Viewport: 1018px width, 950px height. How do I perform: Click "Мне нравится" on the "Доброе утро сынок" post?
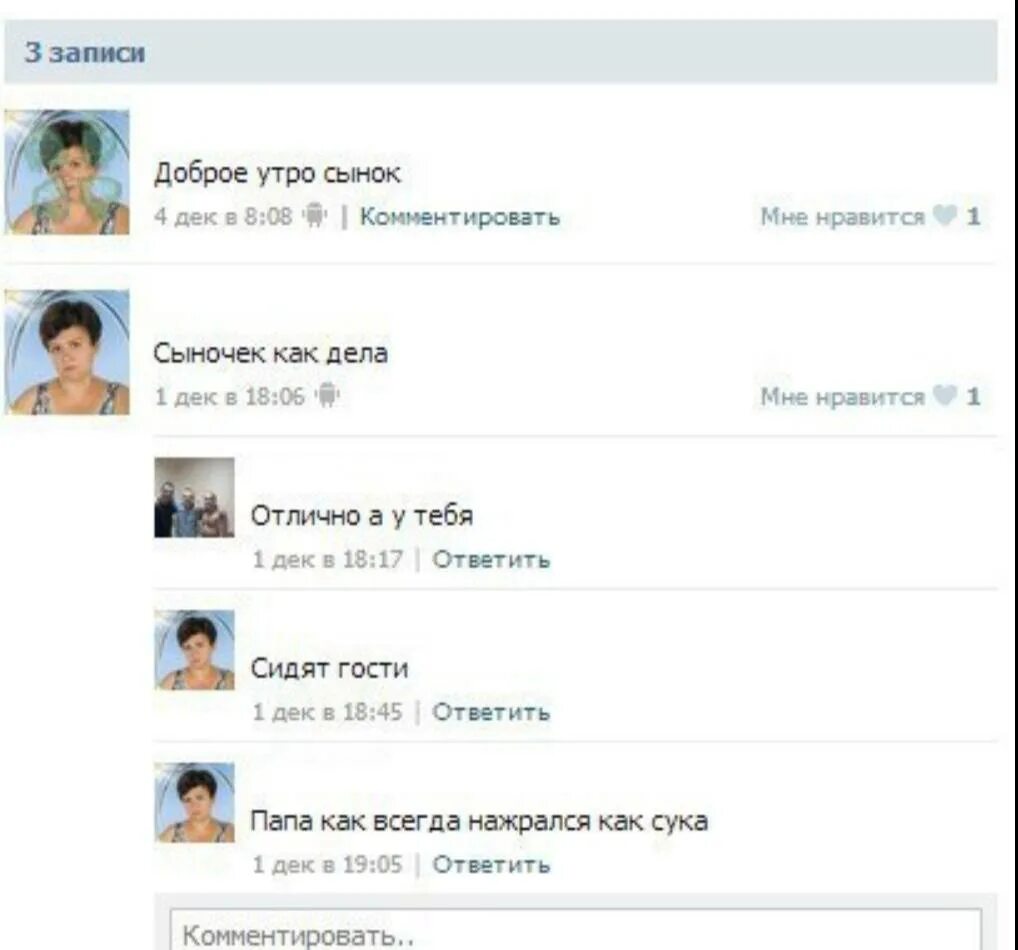[842, 216]
